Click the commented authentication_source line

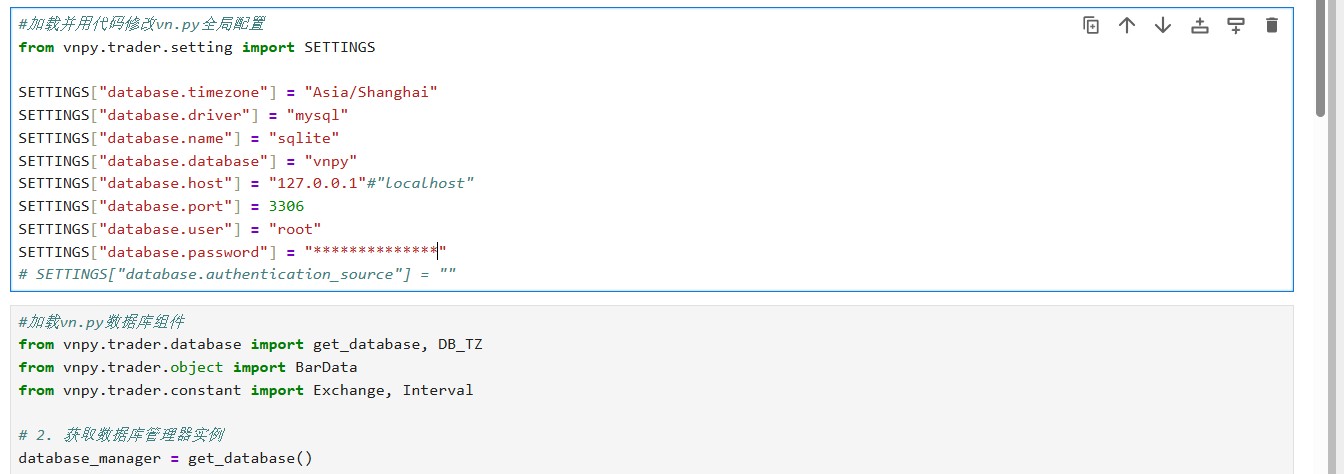pyautogui.click(x=237, y=274)
